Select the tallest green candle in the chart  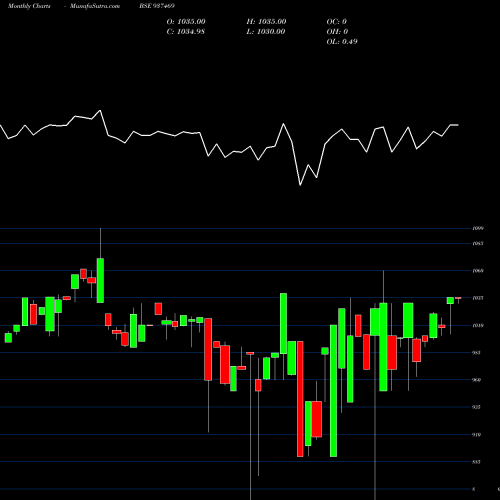coord(333,391)
